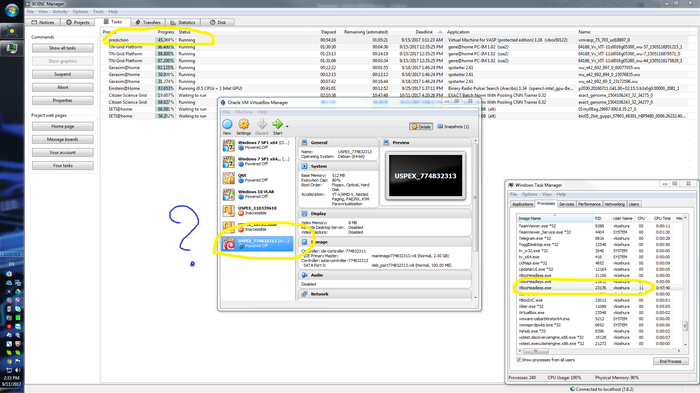This screenshot has height=393, width=700.
Task: Switch to Task Manager Applications tab
Action: [x=522, y=204]
